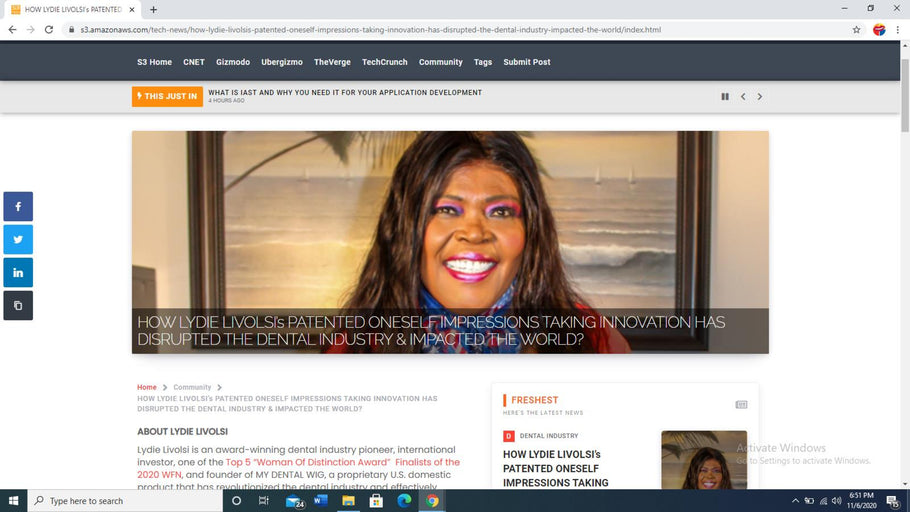910x512 pixels.
Task: Show previous ticker headline
Action: pos(743,96)
